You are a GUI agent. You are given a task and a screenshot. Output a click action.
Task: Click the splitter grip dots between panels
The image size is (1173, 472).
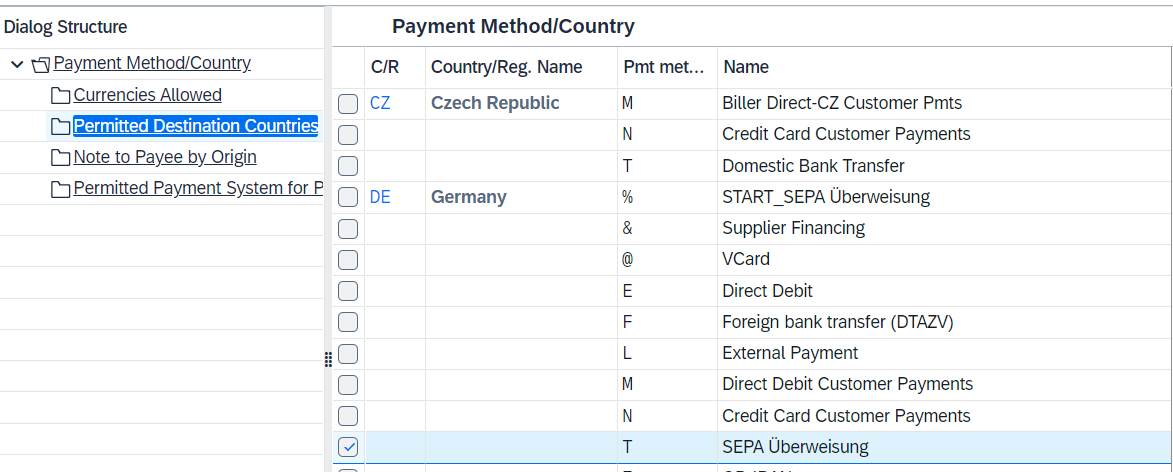328,360
